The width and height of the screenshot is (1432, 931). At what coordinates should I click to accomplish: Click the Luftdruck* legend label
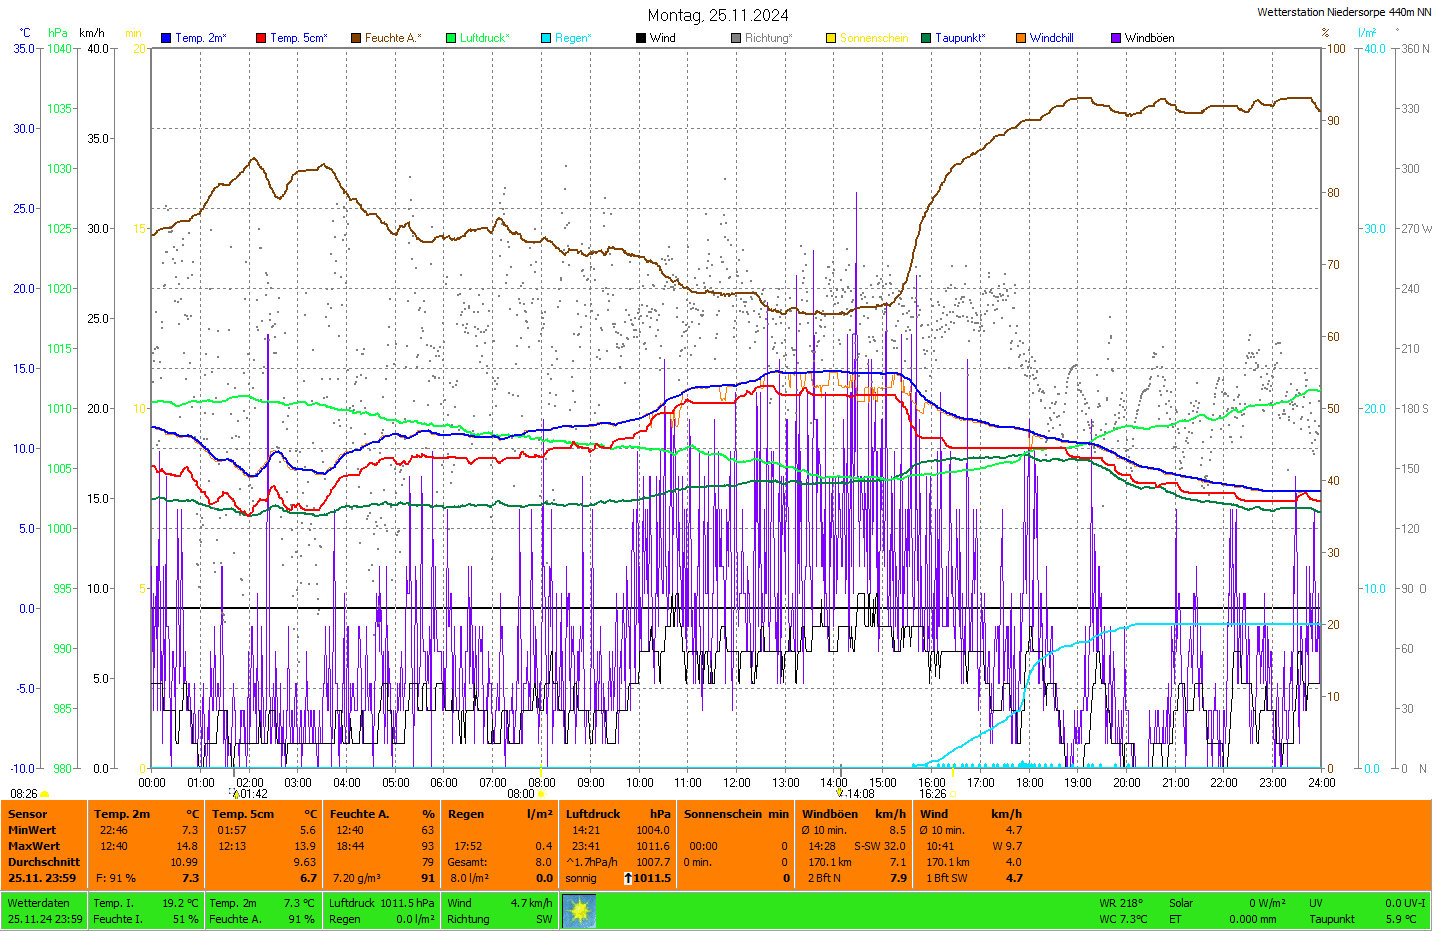(484, 38)
